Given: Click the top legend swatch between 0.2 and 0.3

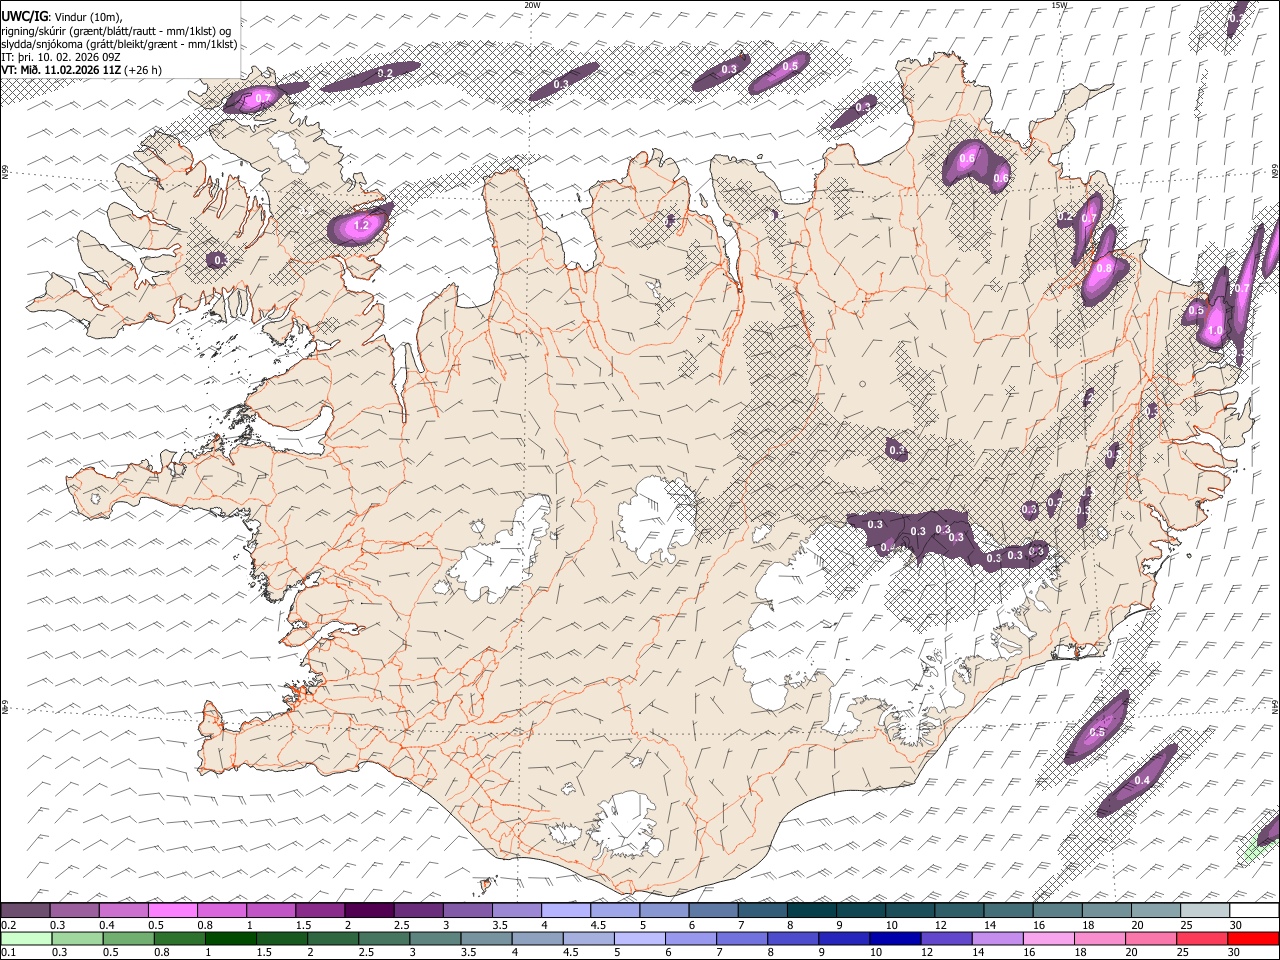Looking at the screenshot, I should pos(25,911).
